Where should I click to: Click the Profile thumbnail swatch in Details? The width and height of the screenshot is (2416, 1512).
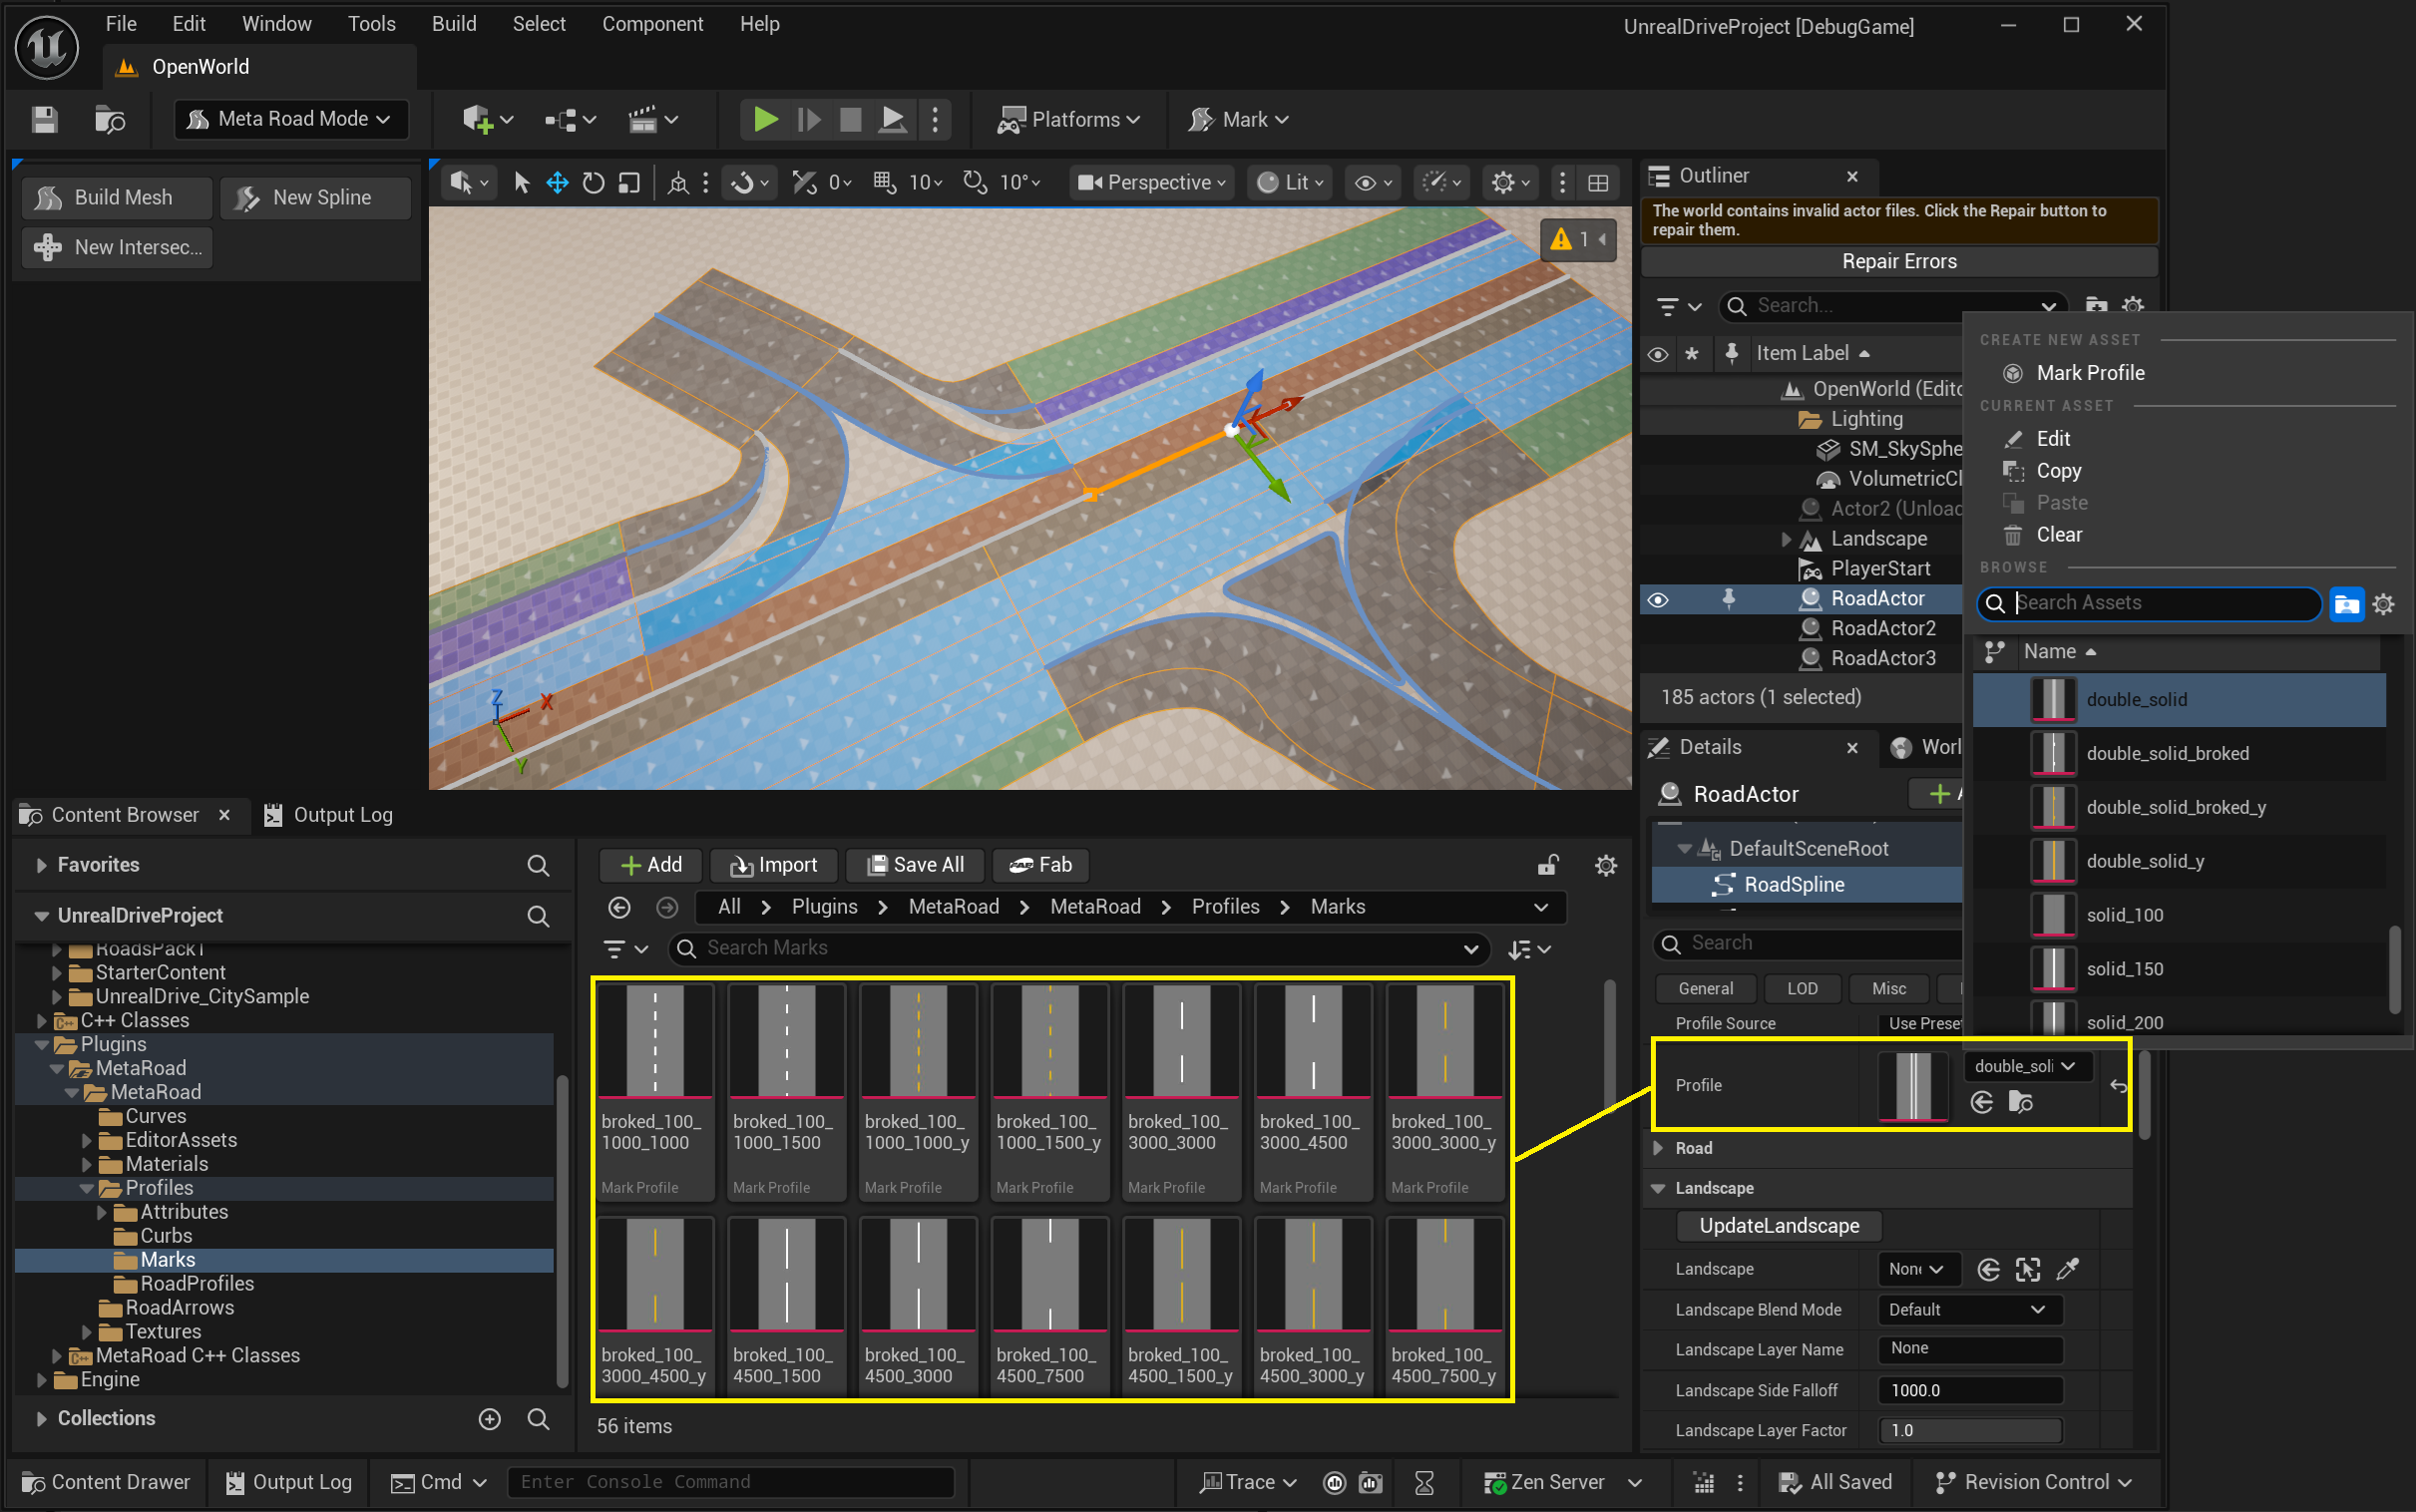1914,1085
